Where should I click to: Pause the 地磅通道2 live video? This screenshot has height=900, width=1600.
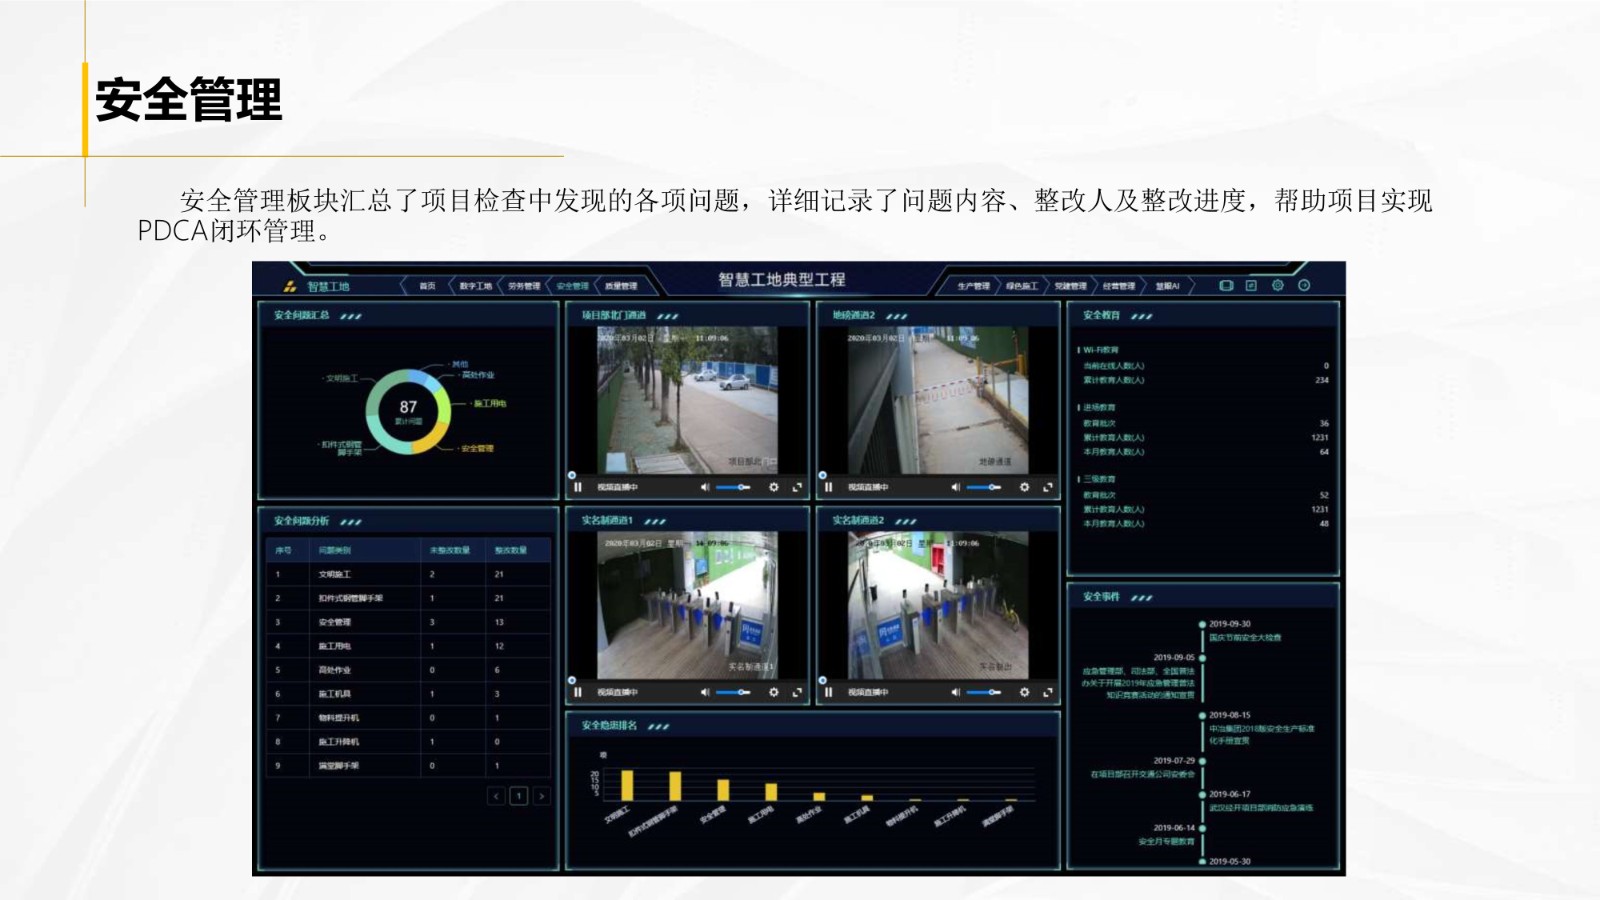click(x=828, y=487)
